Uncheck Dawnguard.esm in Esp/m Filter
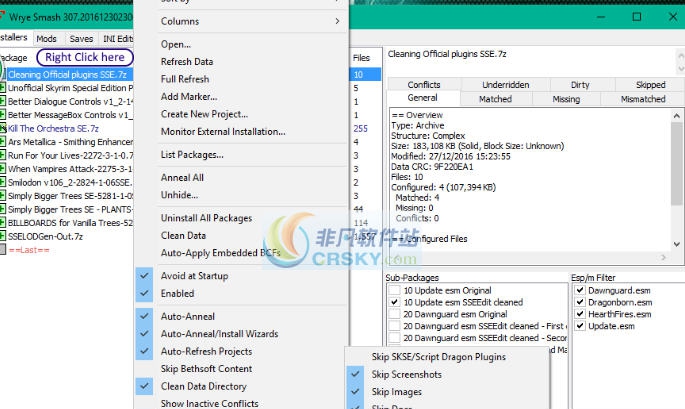Image resolution: width=685 pixels, height=409 pixels. [580, 290]
